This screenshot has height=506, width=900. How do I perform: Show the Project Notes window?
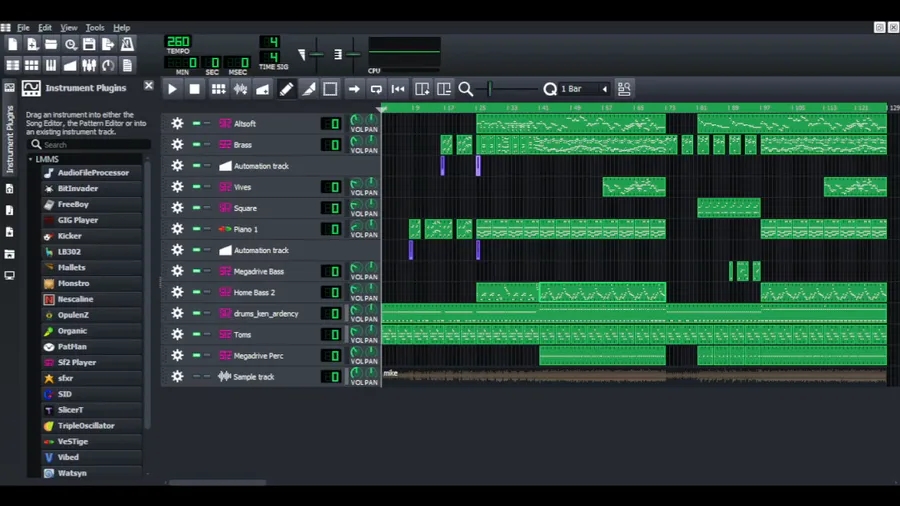(x=127, y=65)
